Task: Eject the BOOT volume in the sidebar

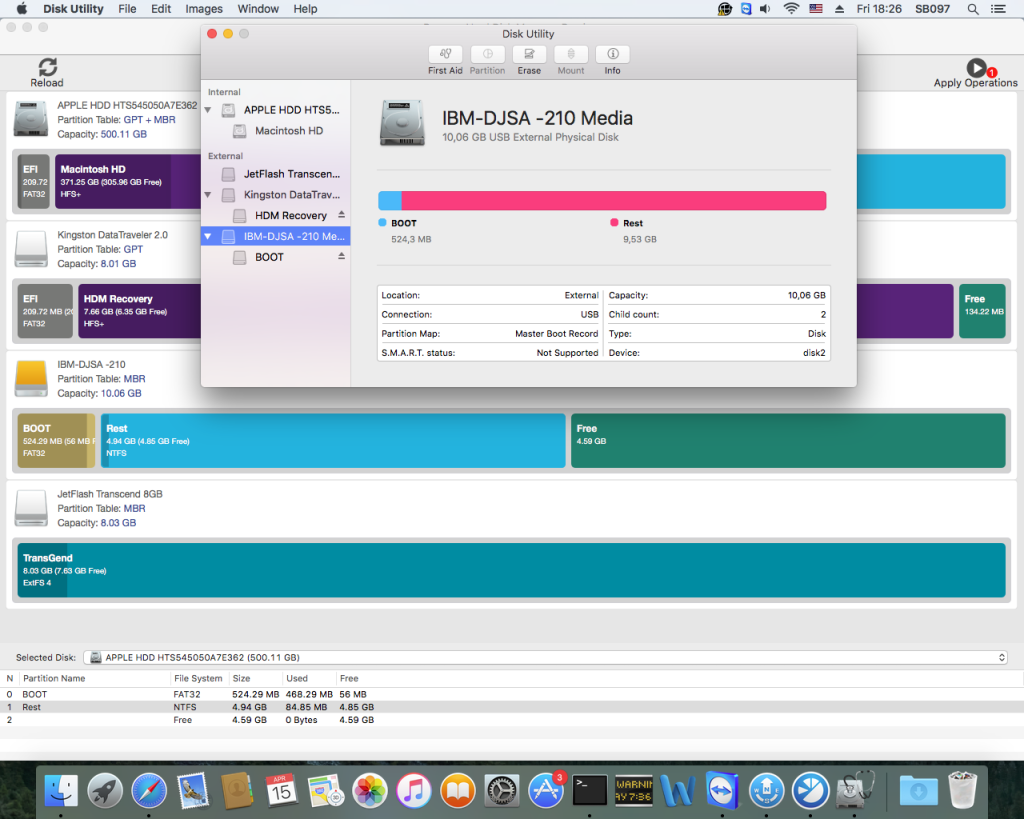Action: 341,257
